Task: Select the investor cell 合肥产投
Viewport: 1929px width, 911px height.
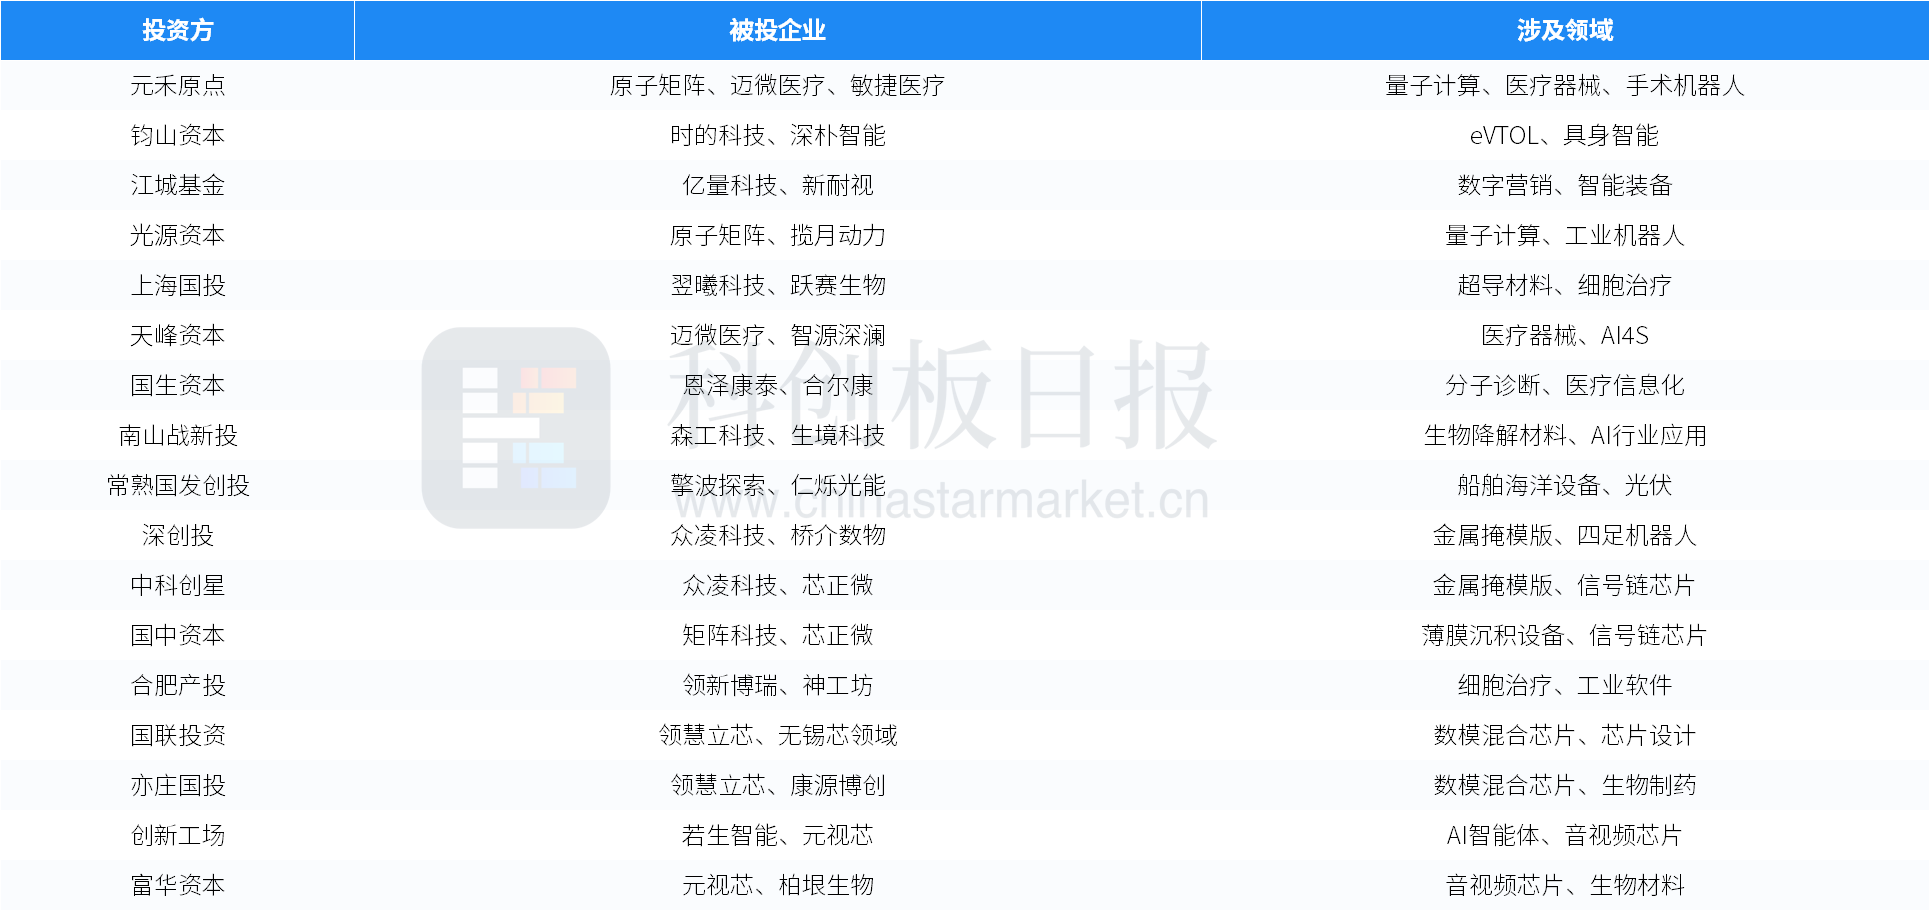Action: pos(178,685)
